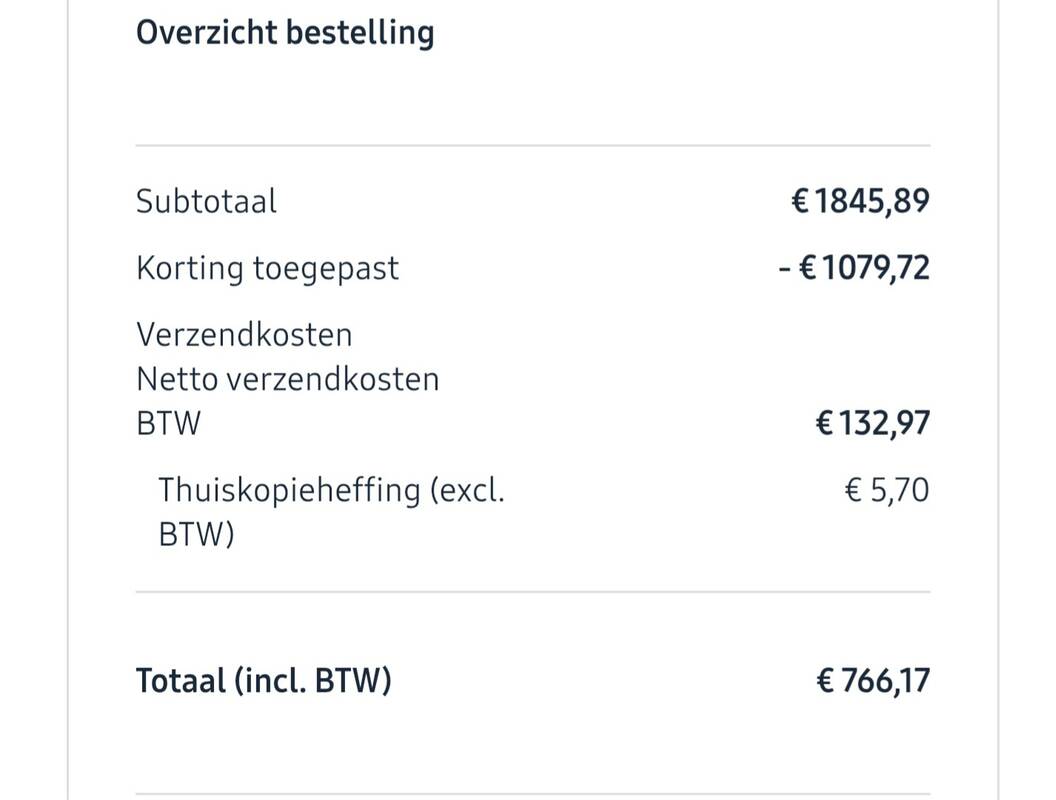Click the divider line above Subtotaal
1056x800 pixels.
[x=533, y=145]
